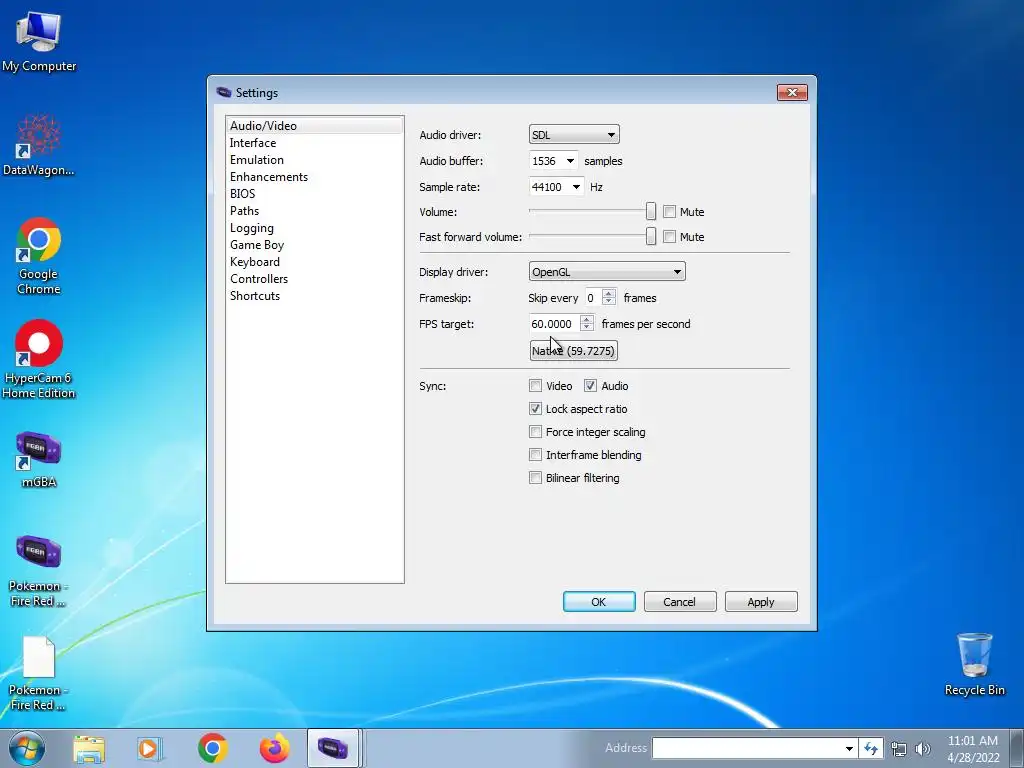Enable Interframe blending

click(x=536, y=455)
